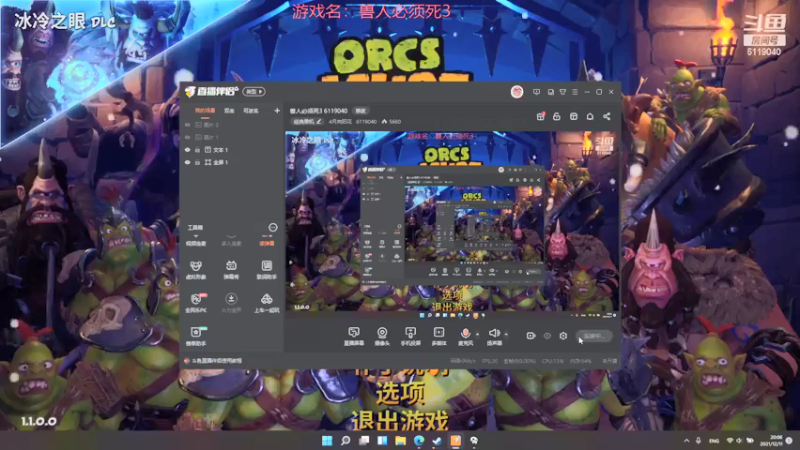Click the unlock padlock icon above preview

(x=557, y=116)
